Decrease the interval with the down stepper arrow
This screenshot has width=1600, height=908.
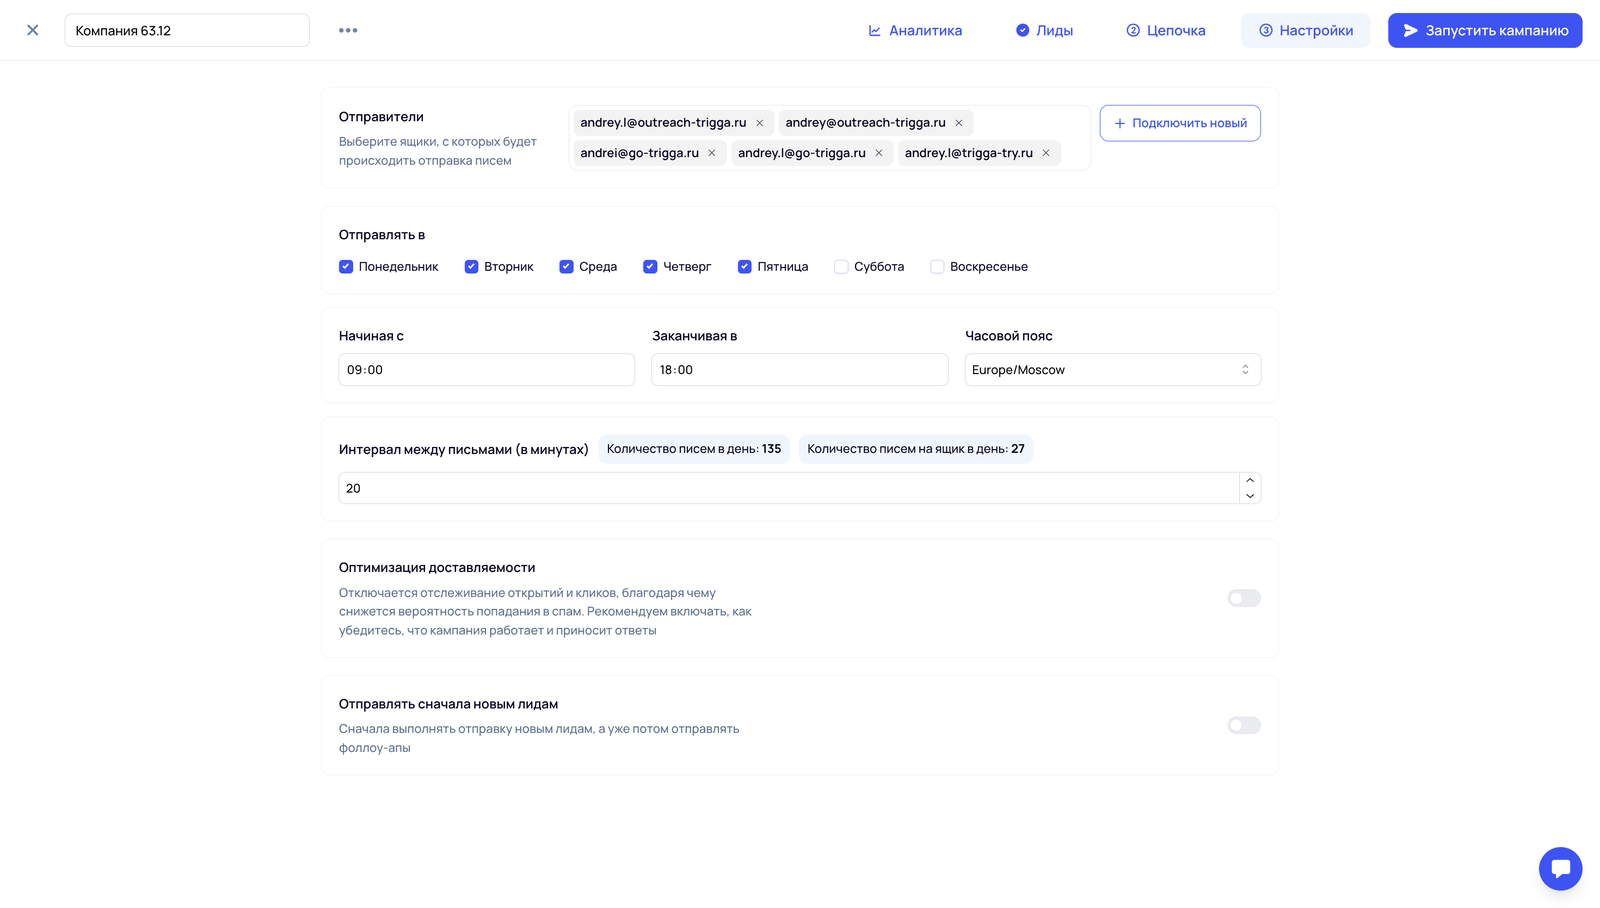tap(1250, 496)
